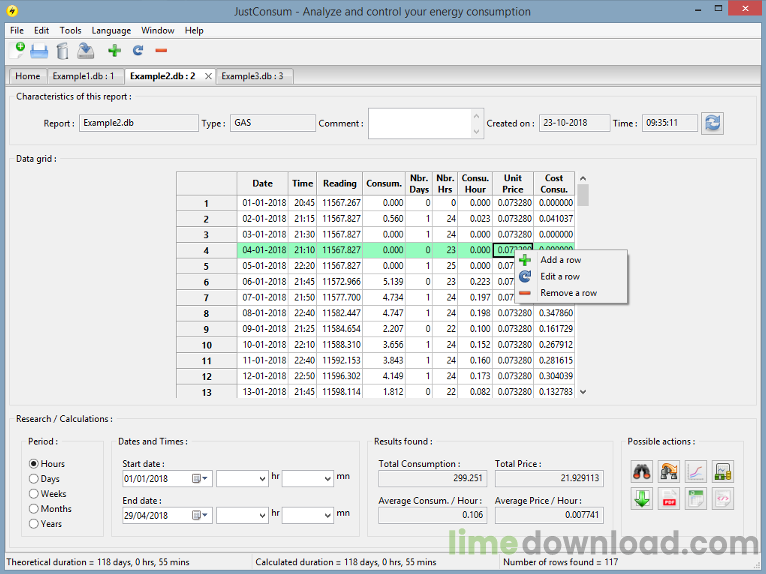Click the red minus remove row toolbar icon
This screenshot has width=766, height=574.
[161, 50]
